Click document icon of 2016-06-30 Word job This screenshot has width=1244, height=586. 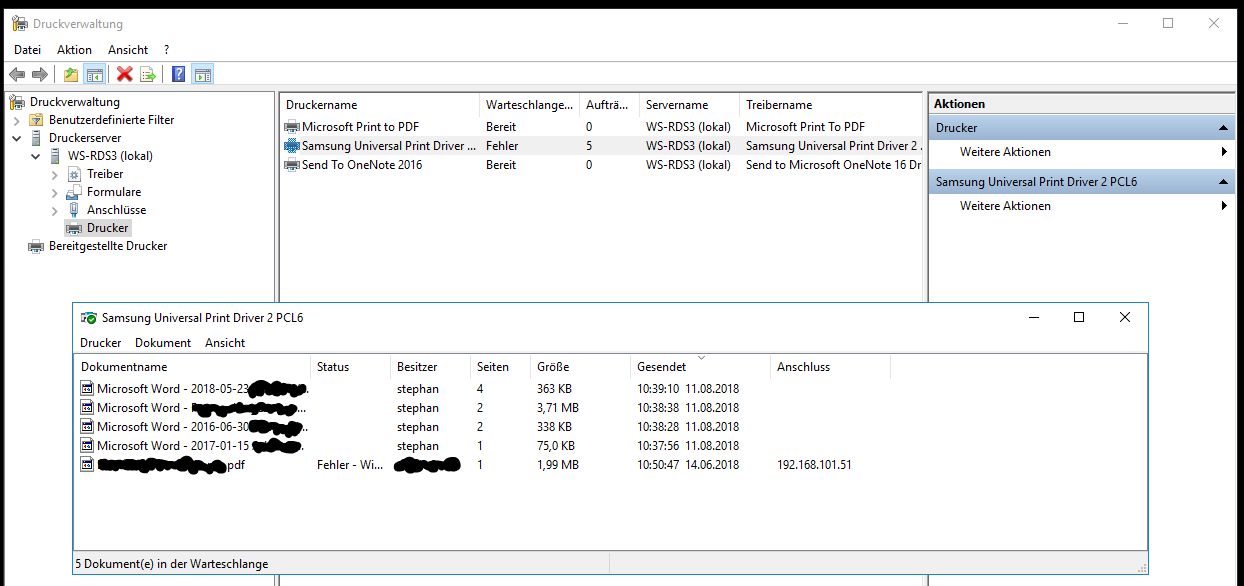[88, 427]
